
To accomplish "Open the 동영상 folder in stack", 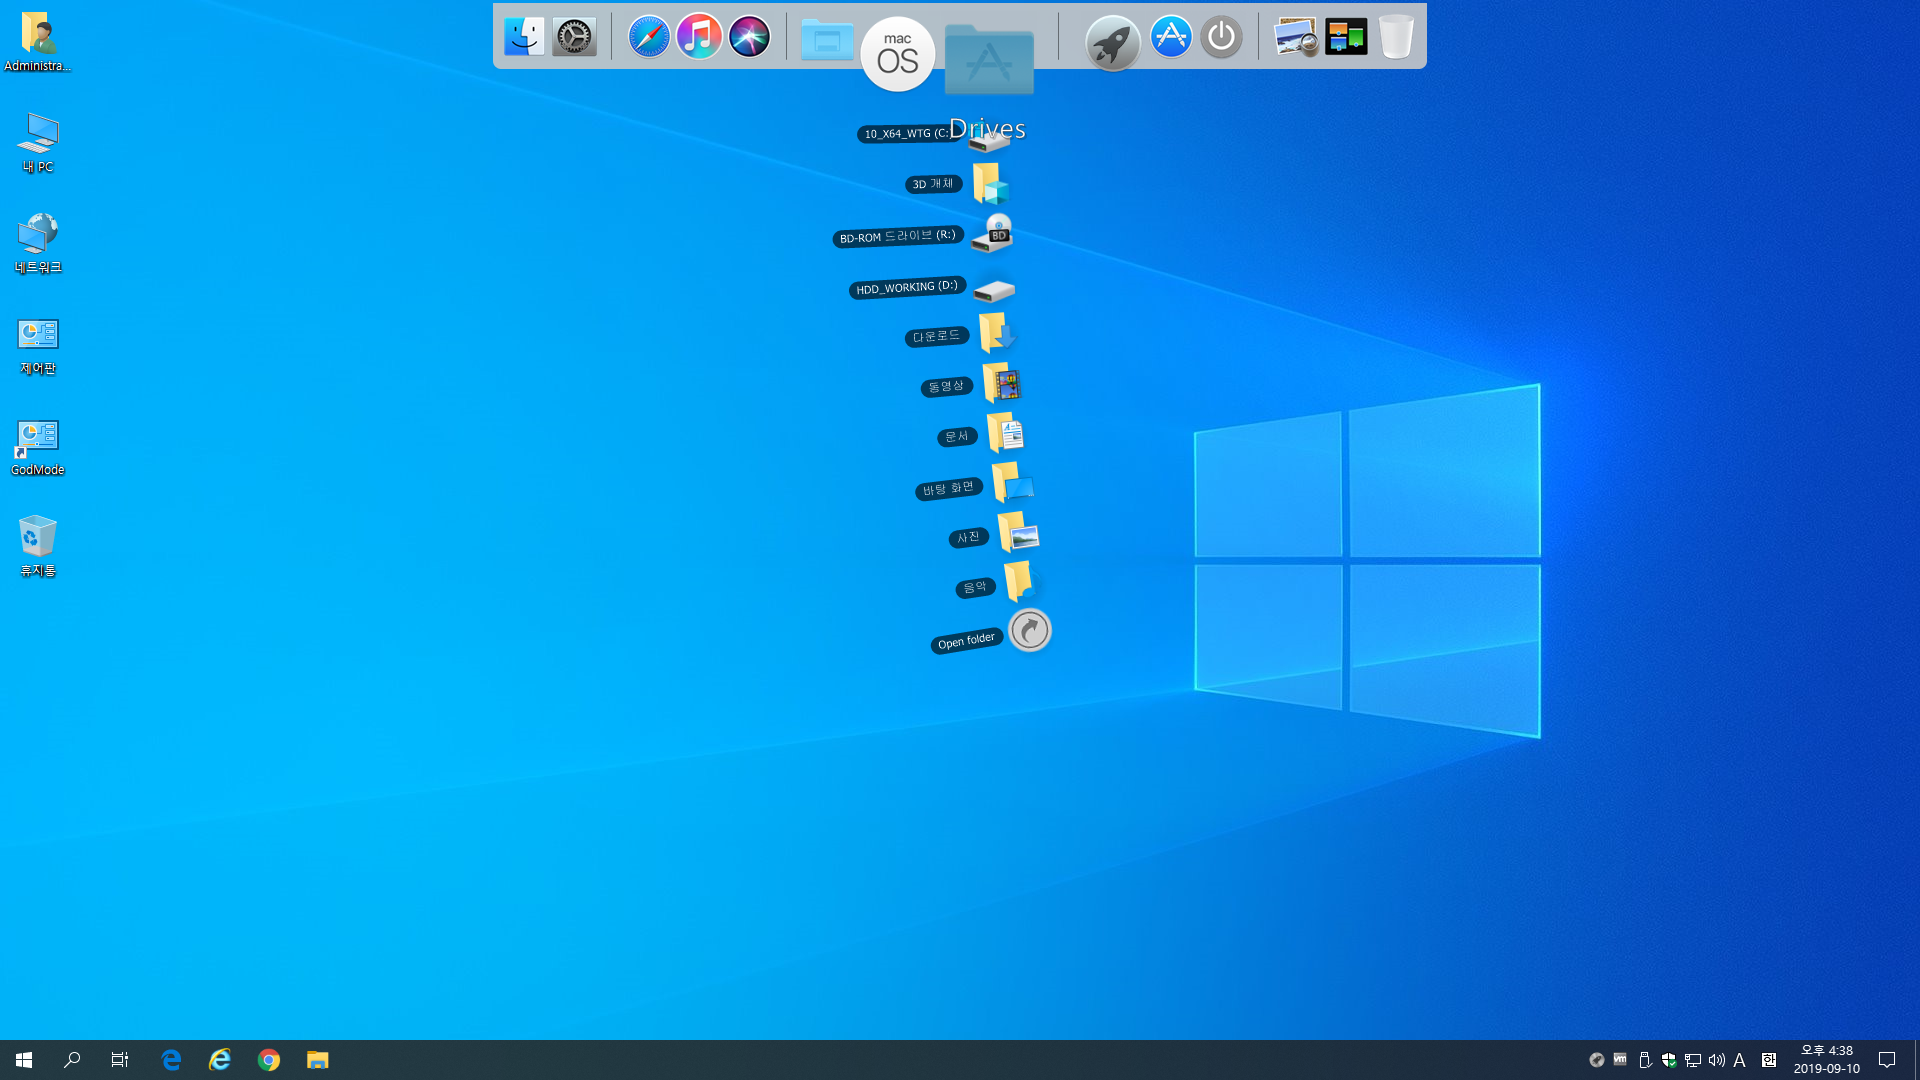I will click(1002, 383).
